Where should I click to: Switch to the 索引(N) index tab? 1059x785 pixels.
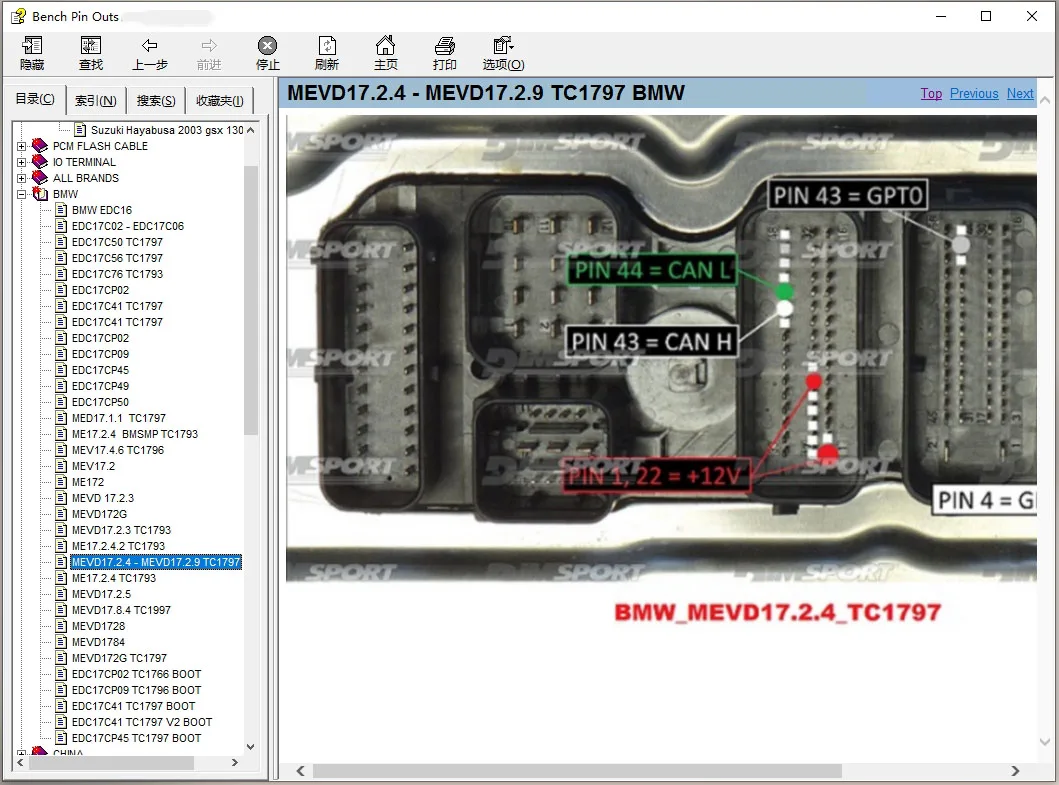95,101
